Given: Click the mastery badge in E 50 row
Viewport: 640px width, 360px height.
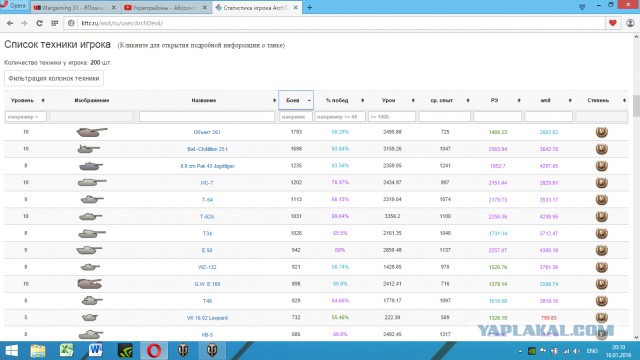Looking at the screenshot, I should 601,250.
